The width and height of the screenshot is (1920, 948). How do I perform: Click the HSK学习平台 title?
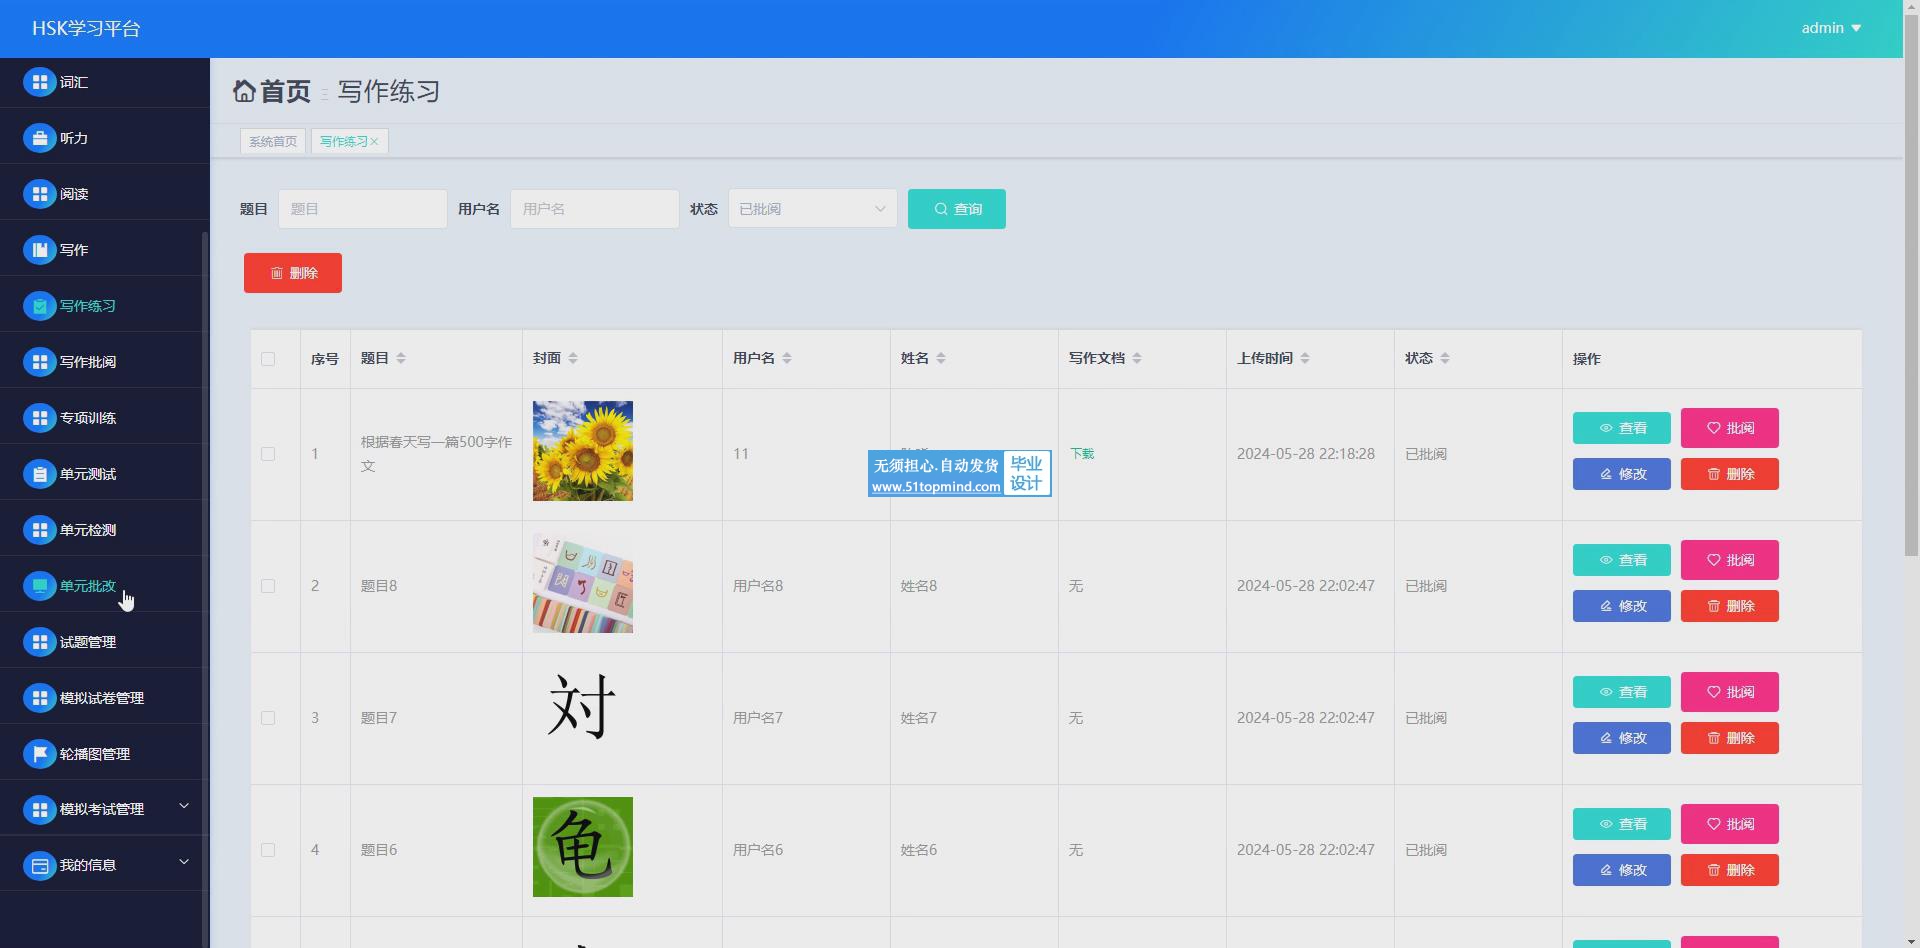(86, 29)
